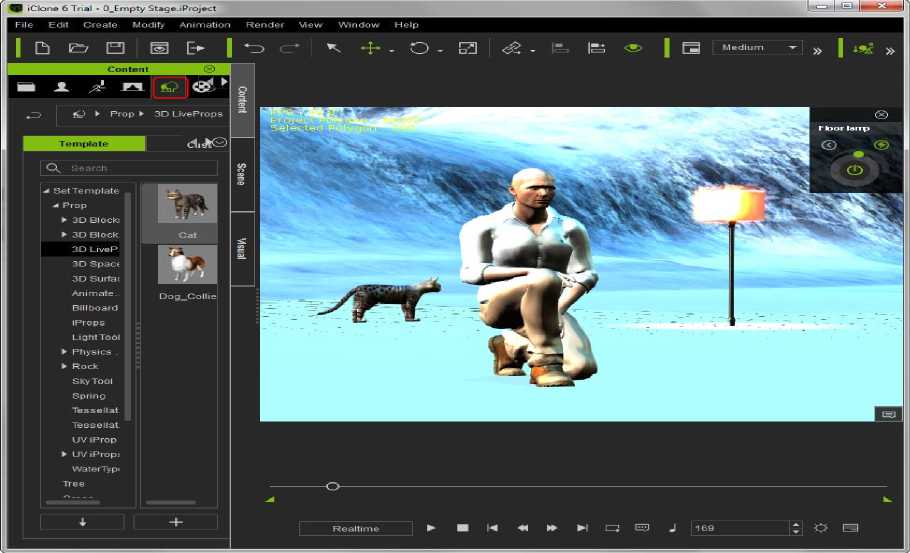
Task: Select the Scale object tool
Action: tap(467, 48)
